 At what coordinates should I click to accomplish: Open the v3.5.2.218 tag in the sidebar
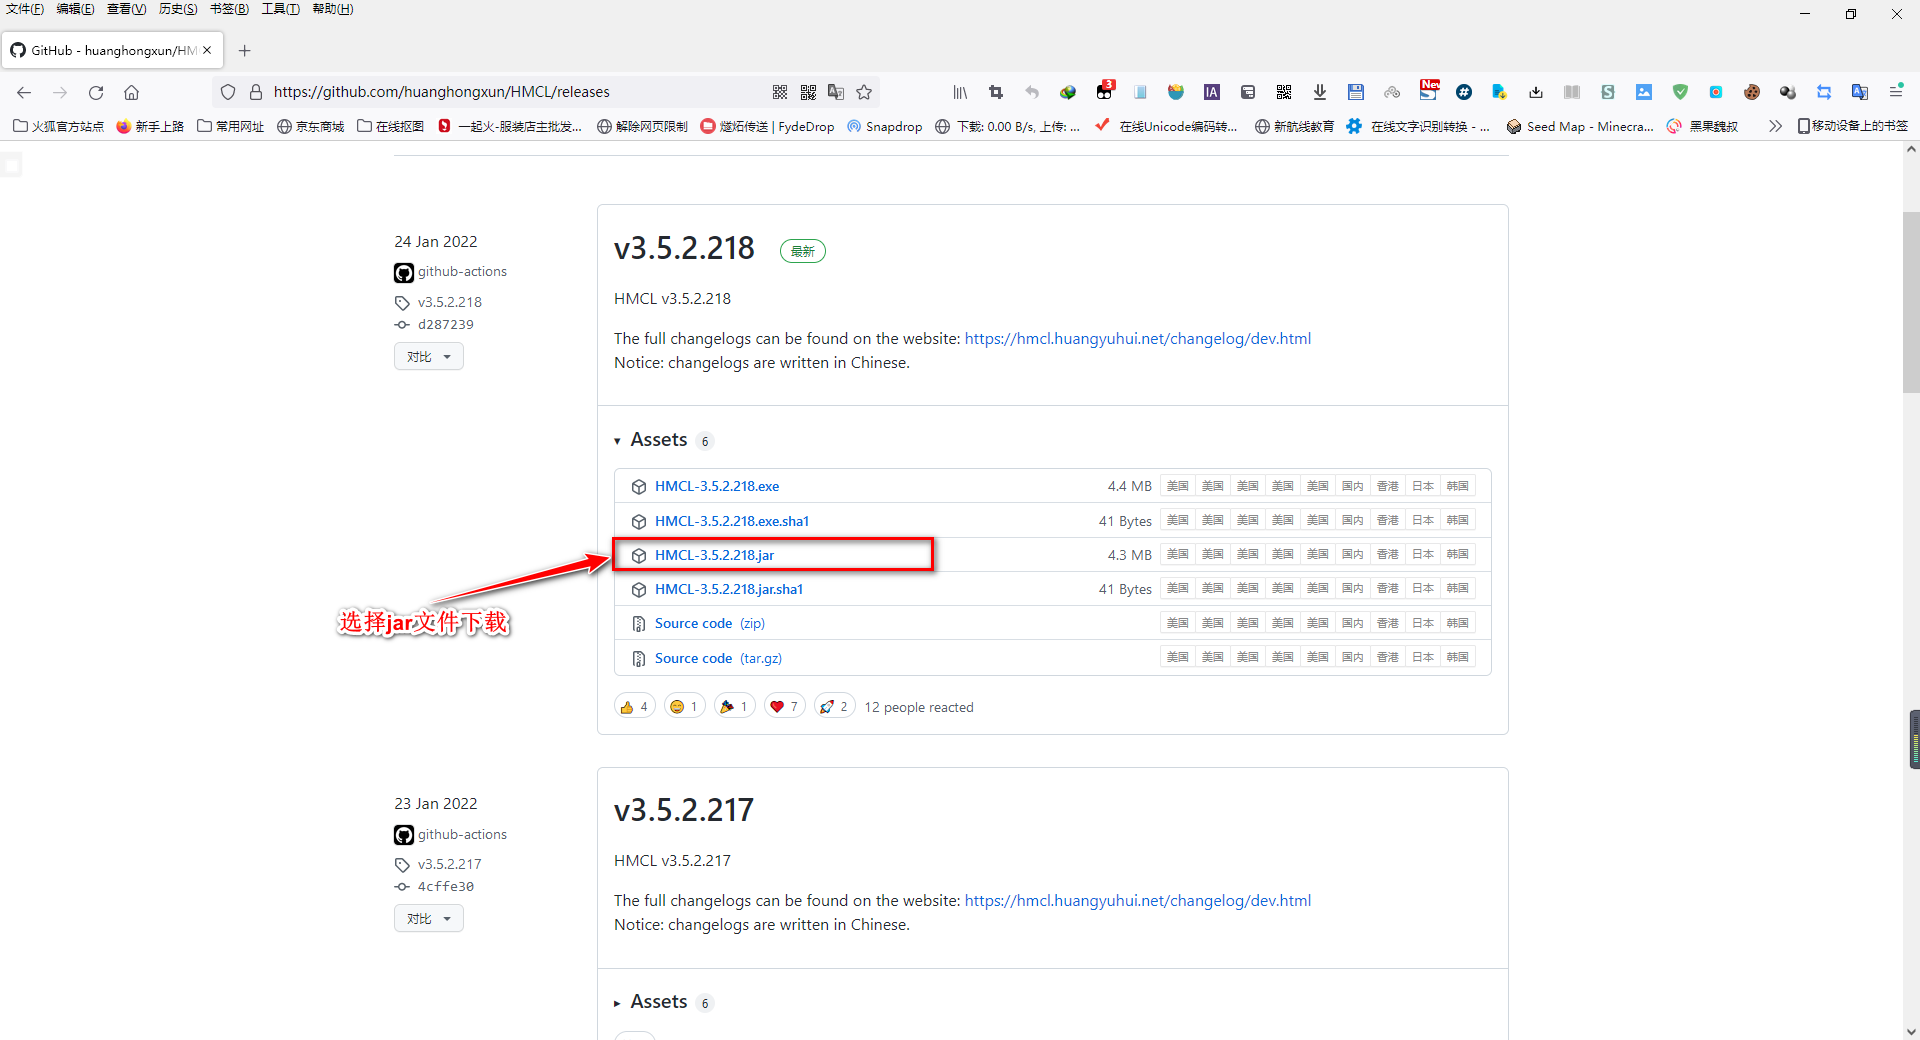tap(450, 302)
